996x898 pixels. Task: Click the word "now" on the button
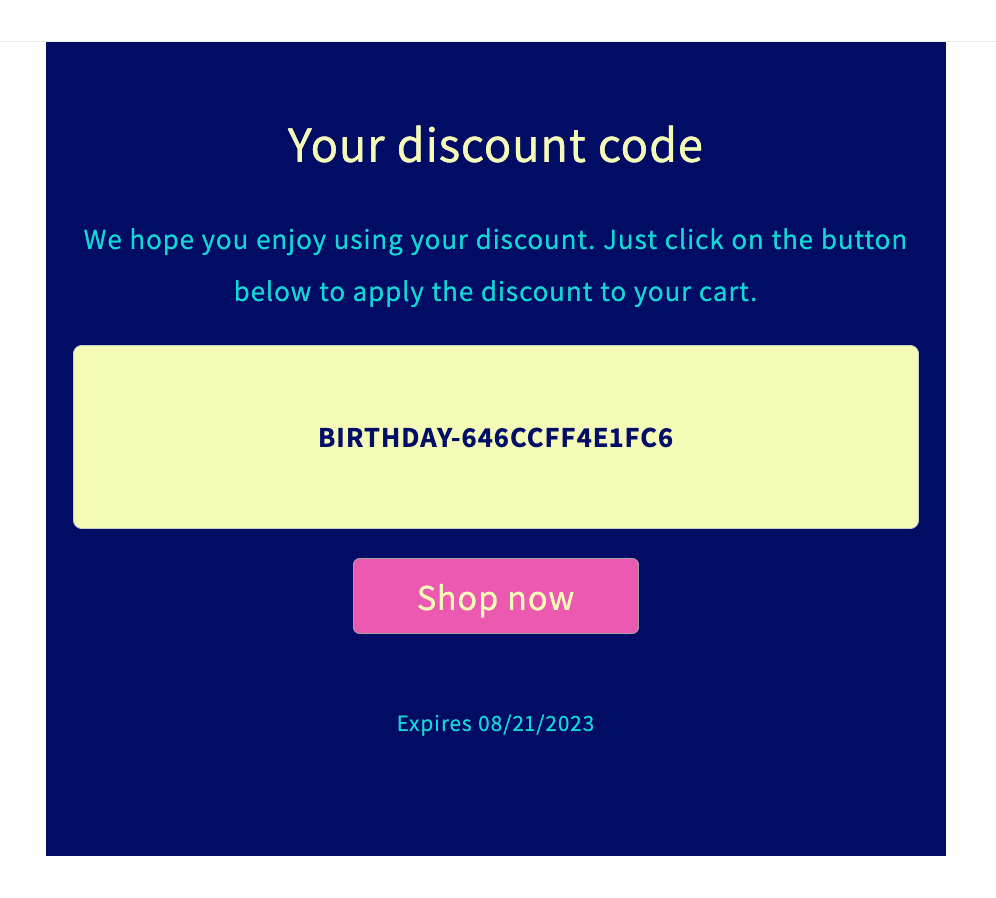point(540,598)
